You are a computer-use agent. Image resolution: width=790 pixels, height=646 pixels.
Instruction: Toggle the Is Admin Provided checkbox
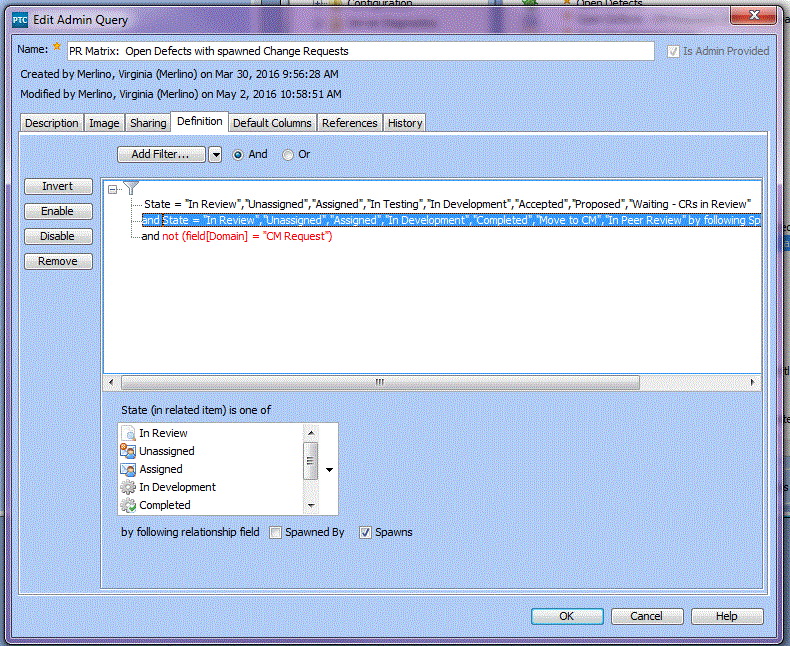(x=673, y=51)
